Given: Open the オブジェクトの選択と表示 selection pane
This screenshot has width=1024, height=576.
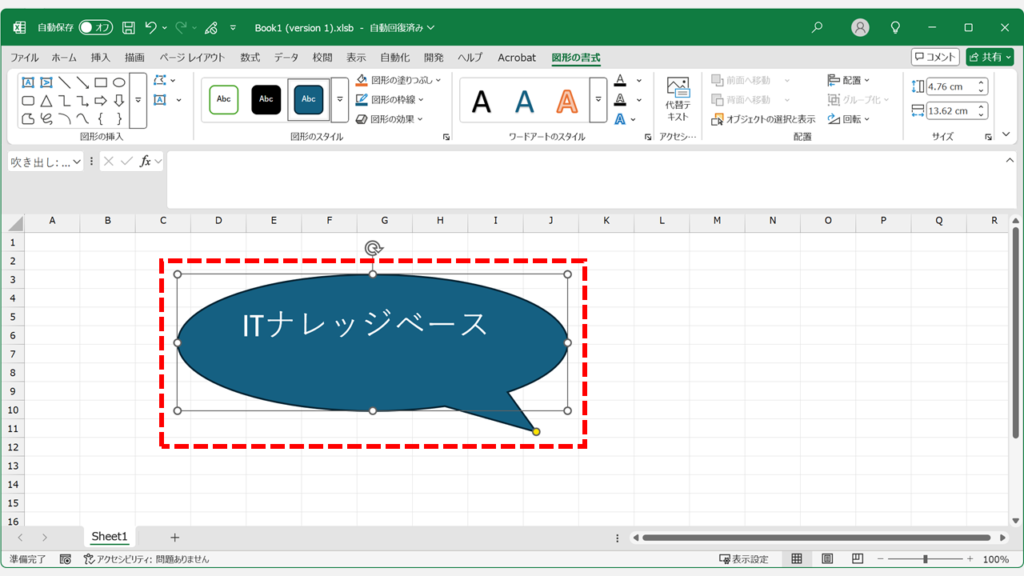Looking at the screenshot, I should point(763,119).
